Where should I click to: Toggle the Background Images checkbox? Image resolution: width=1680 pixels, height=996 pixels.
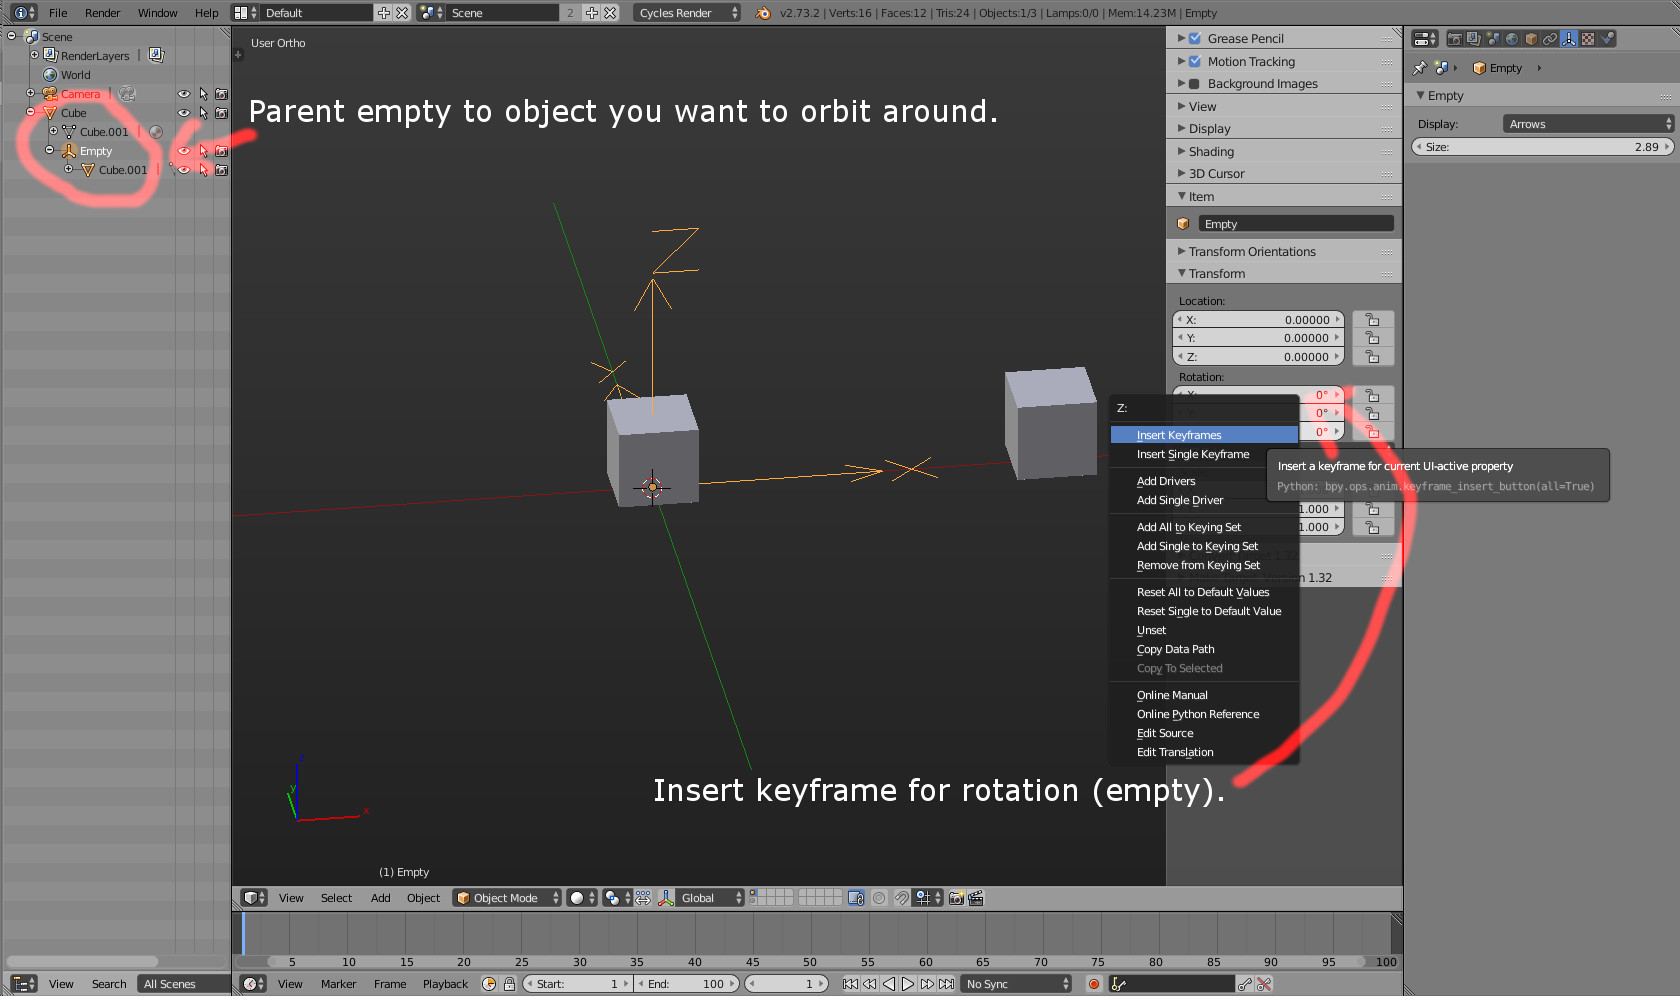pyautogui.click(x=1194, y=84)
